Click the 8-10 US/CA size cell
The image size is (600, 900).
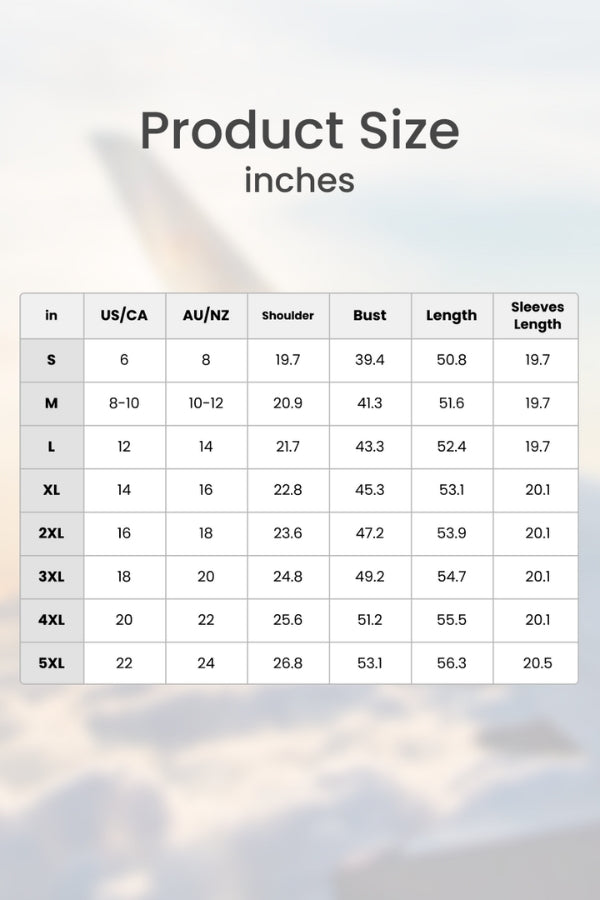(x=124, y=403)
